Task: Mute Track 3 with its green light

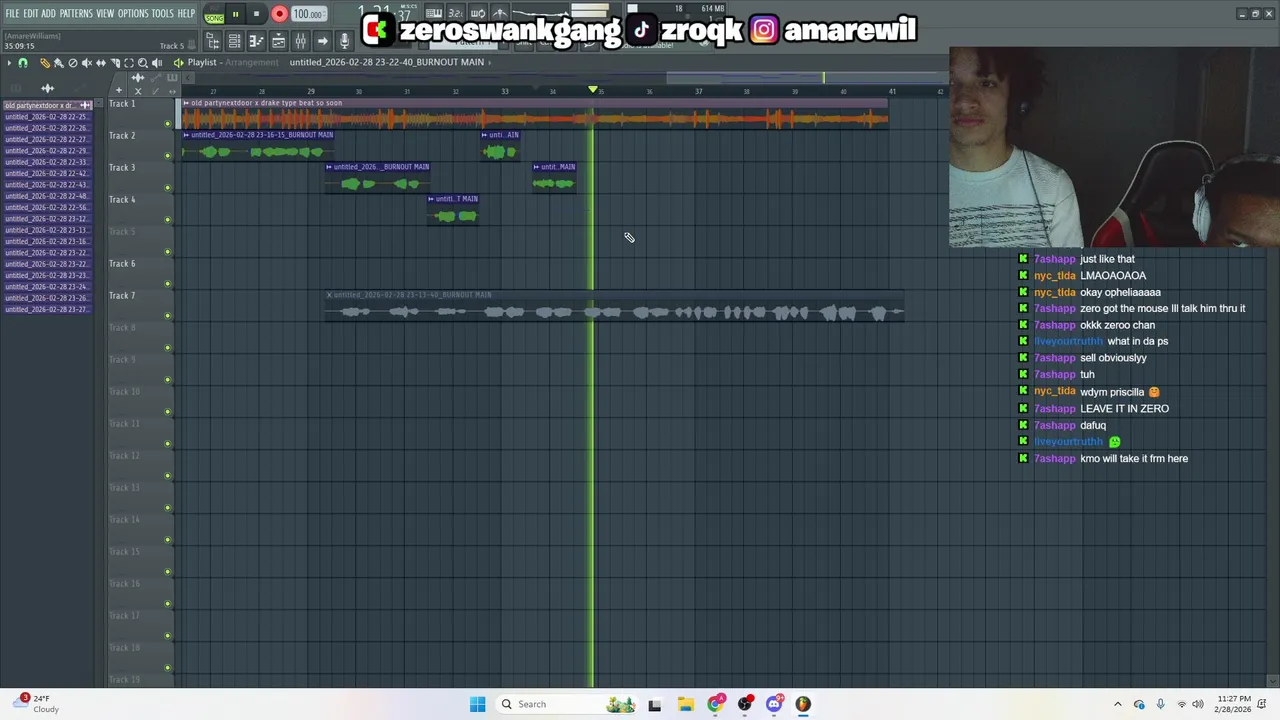Action: click(x=167, y=188)
